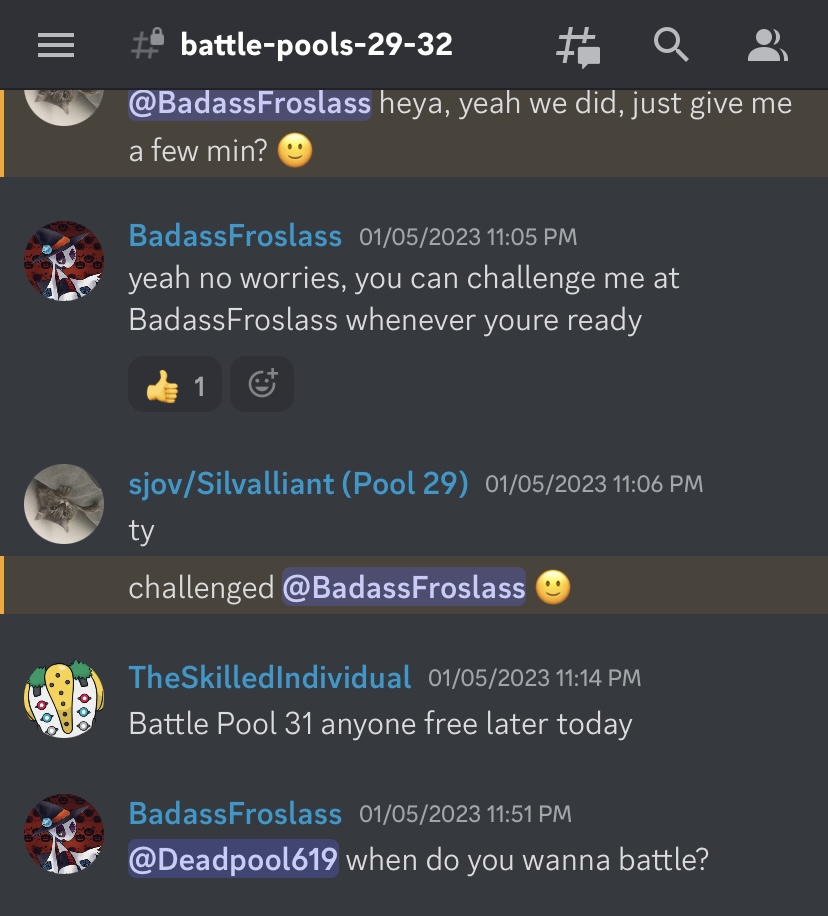The image size is (828, 916).
Task: Select BadassFroslass username at 11:51 PM
Action: pos(235,813)
